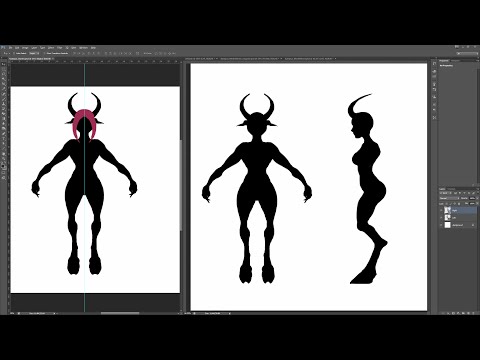The width and height of the screenshot is (480, 360).
Task: Toggle lock all in Layers panel
Action: point(459,204)
